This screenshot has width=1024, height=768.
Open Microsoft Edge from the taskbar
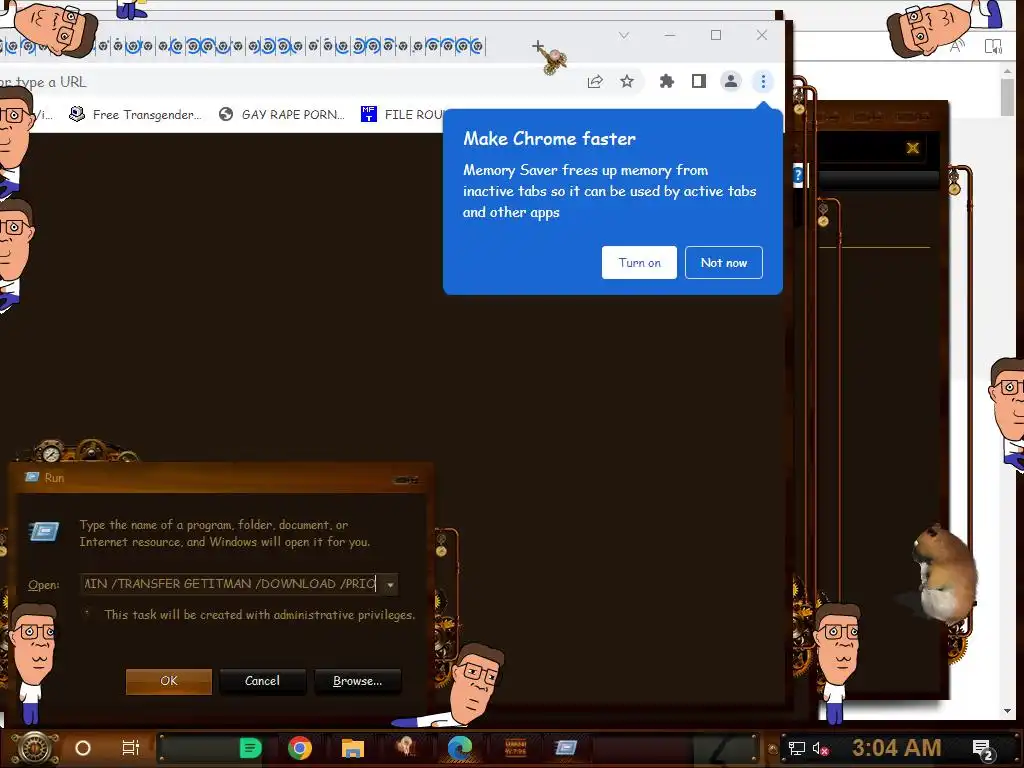(x=460, y=748)
